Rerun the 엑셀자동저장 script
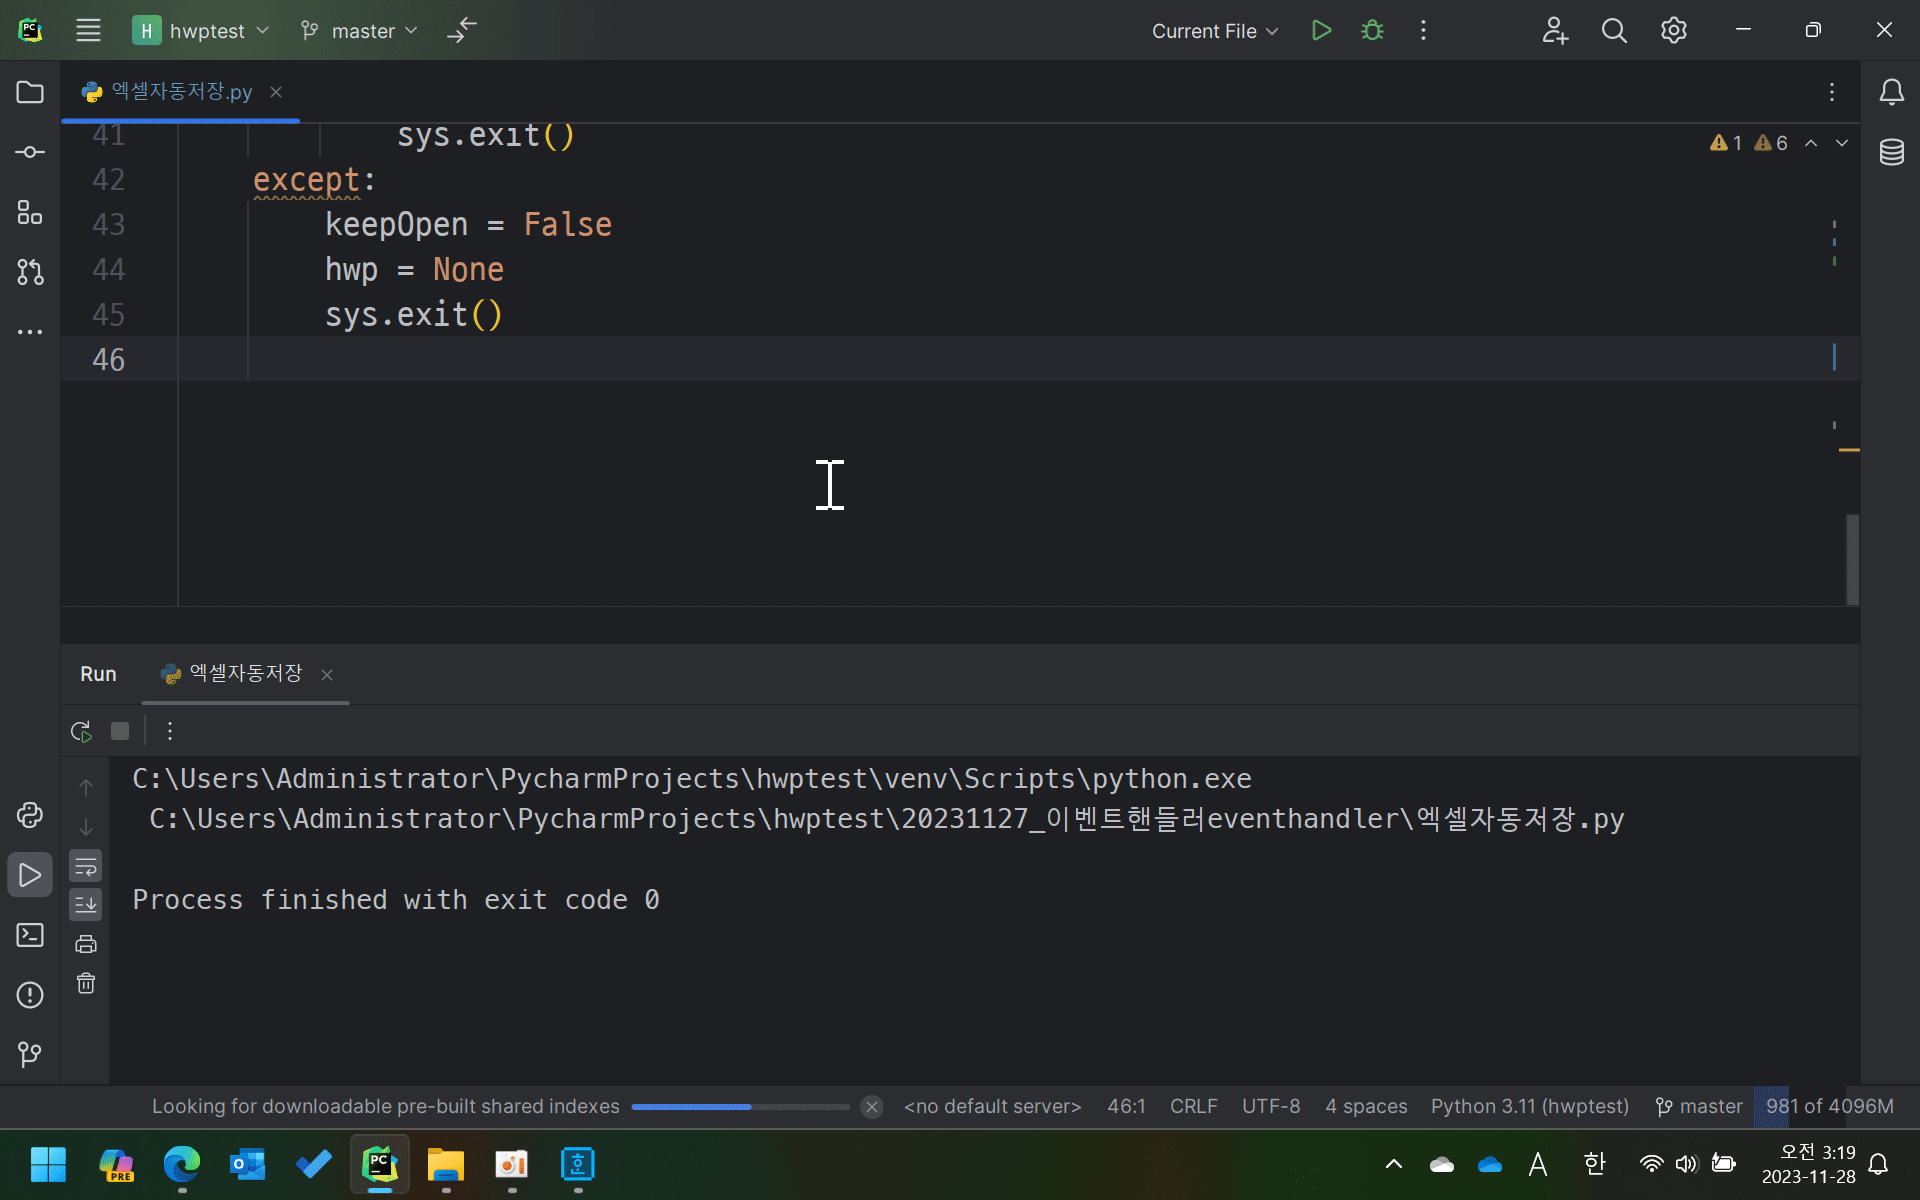 (x=82, y=731)
